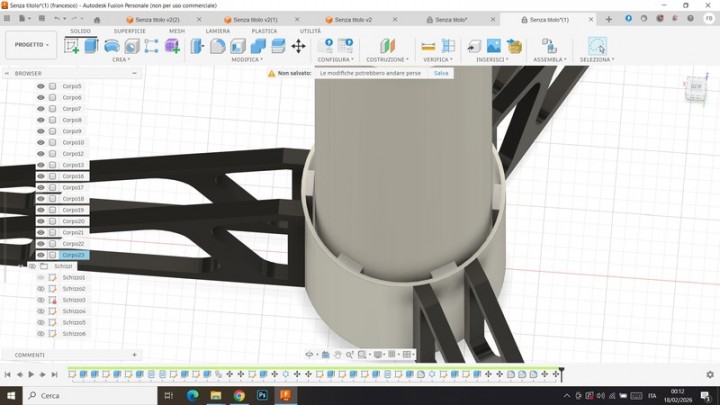720x405 pixels.
Task: Click the ViewCube in the viewport corner
Action: tap(695, 86)
